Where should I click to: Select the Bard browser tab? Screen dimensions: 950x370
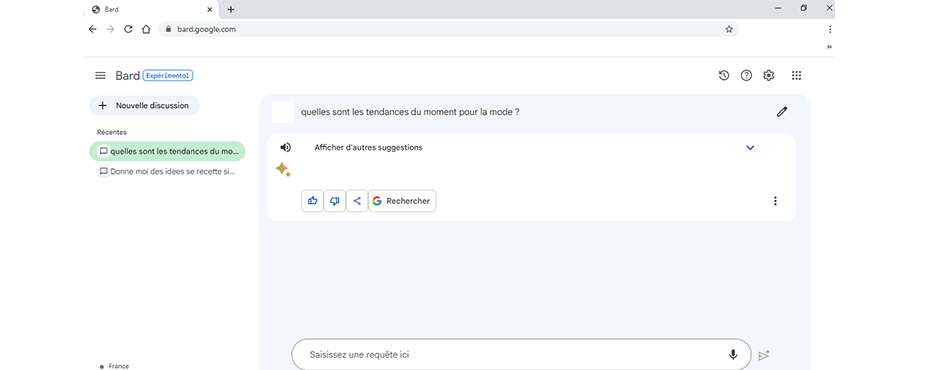(x=151, y=10)
